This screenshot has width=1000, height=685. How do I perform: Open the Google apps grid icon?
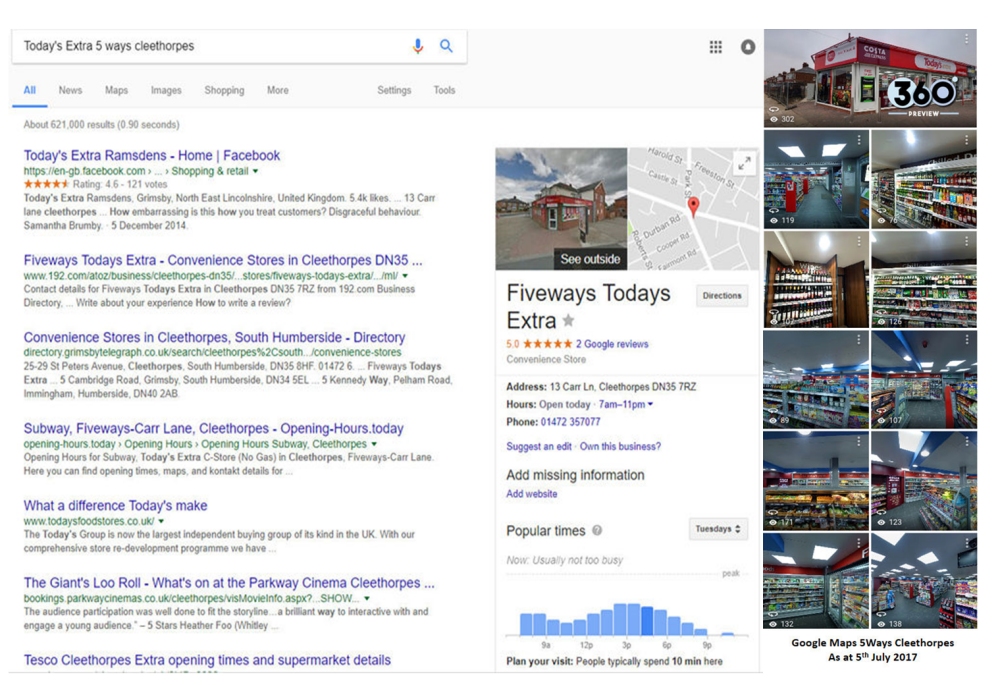(716, 47)
